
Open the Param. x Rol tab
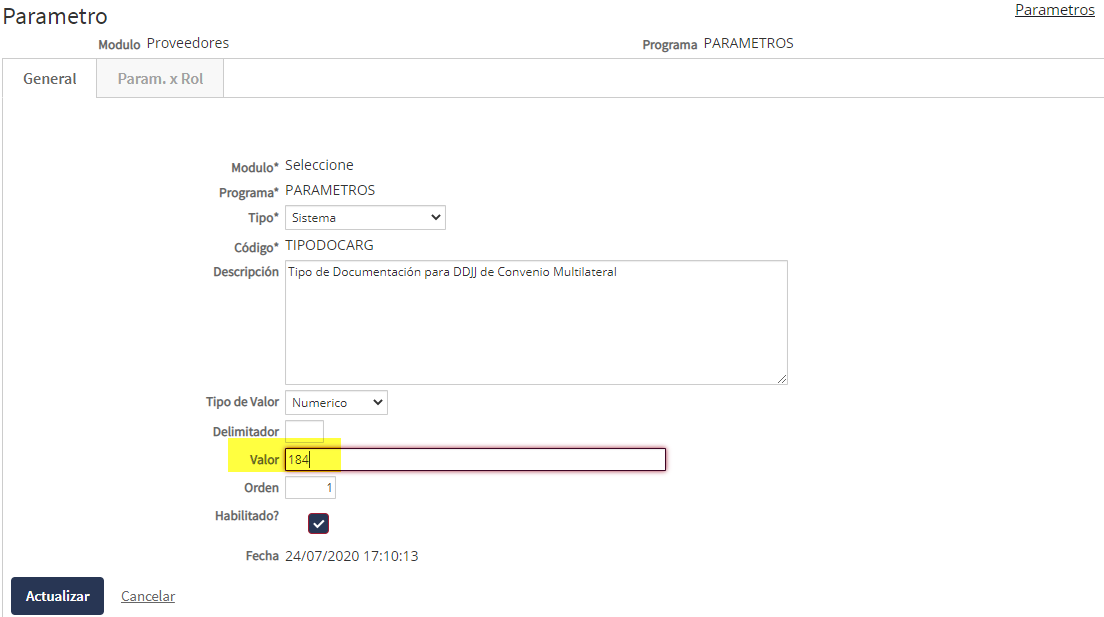(160, 79)
